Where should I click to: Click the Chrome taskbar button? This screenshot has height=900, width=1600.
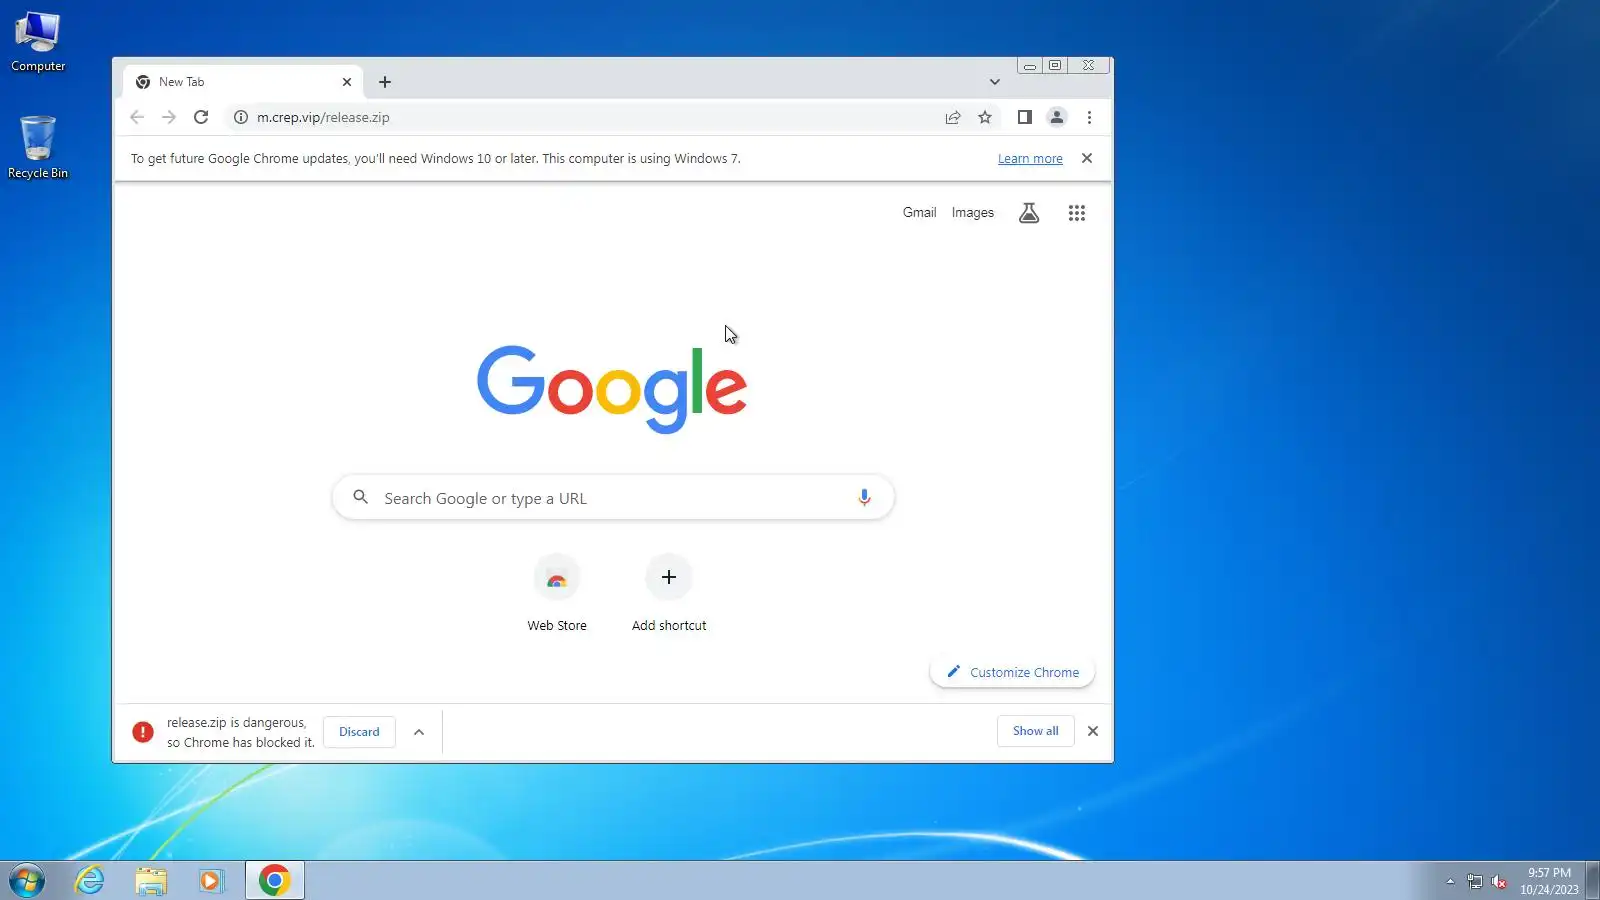pyautogui.click(x=275, y=880)
